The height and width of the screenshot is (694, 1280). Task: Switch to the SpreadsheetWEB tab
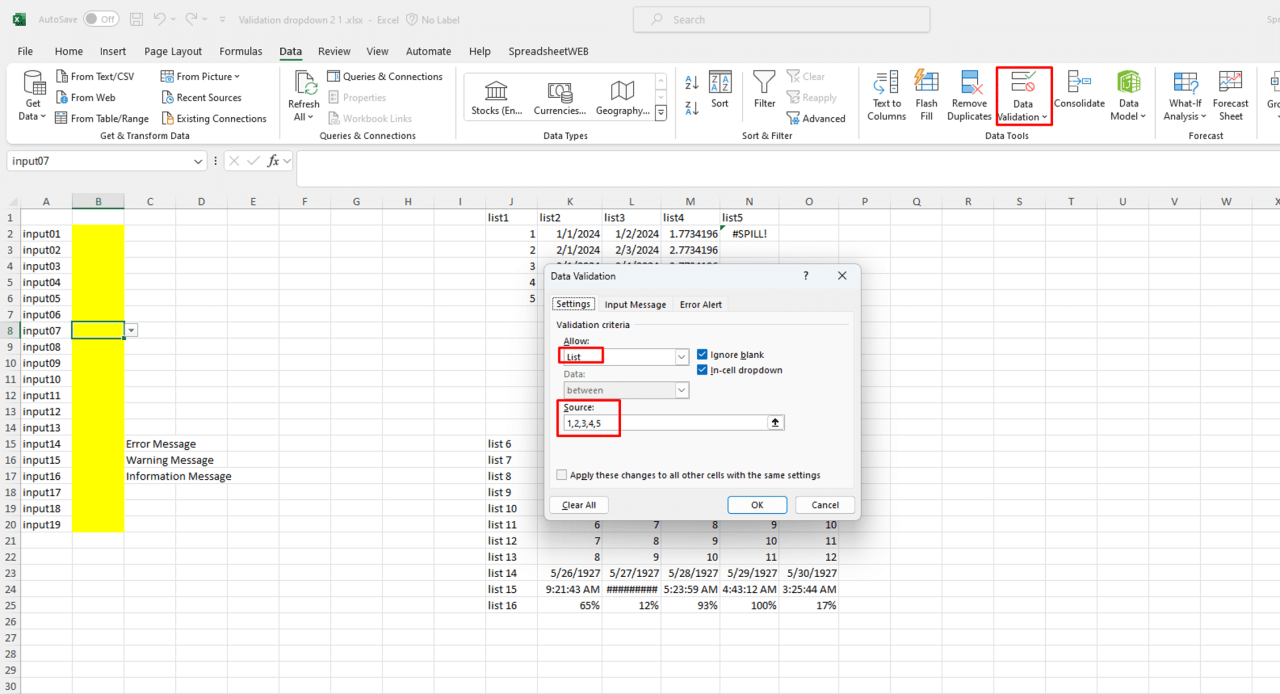coord(548,51)
